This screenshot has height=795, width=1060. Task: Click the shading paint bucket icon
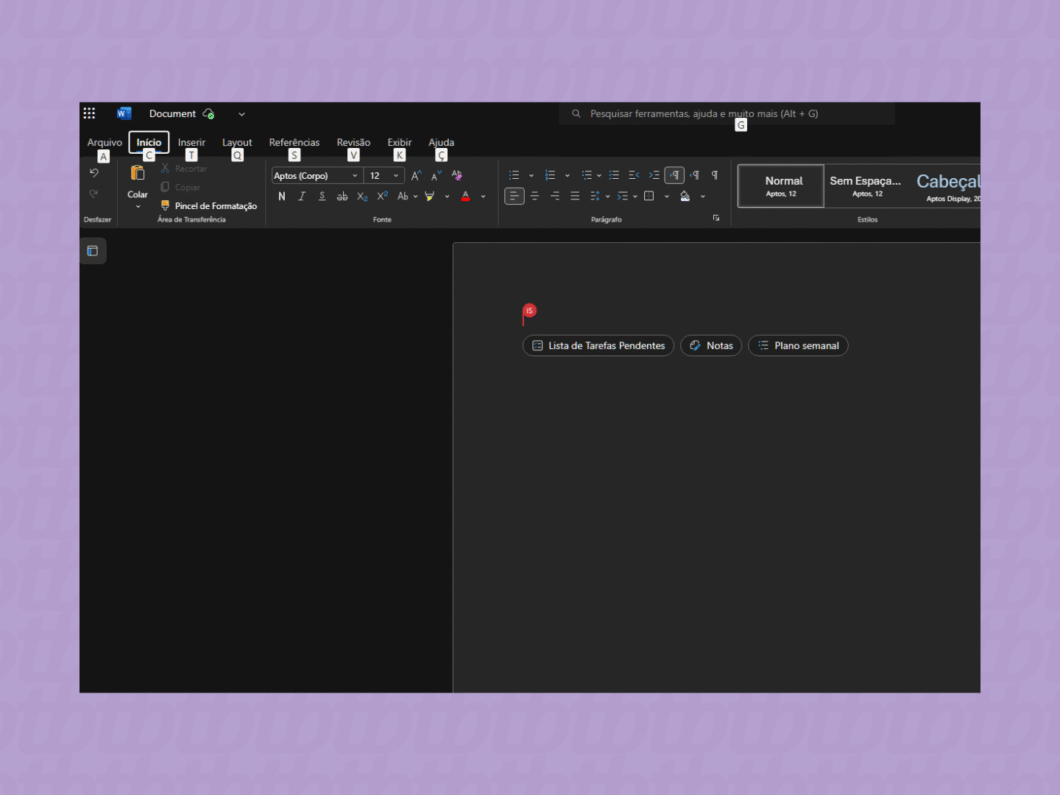point(685,197)
